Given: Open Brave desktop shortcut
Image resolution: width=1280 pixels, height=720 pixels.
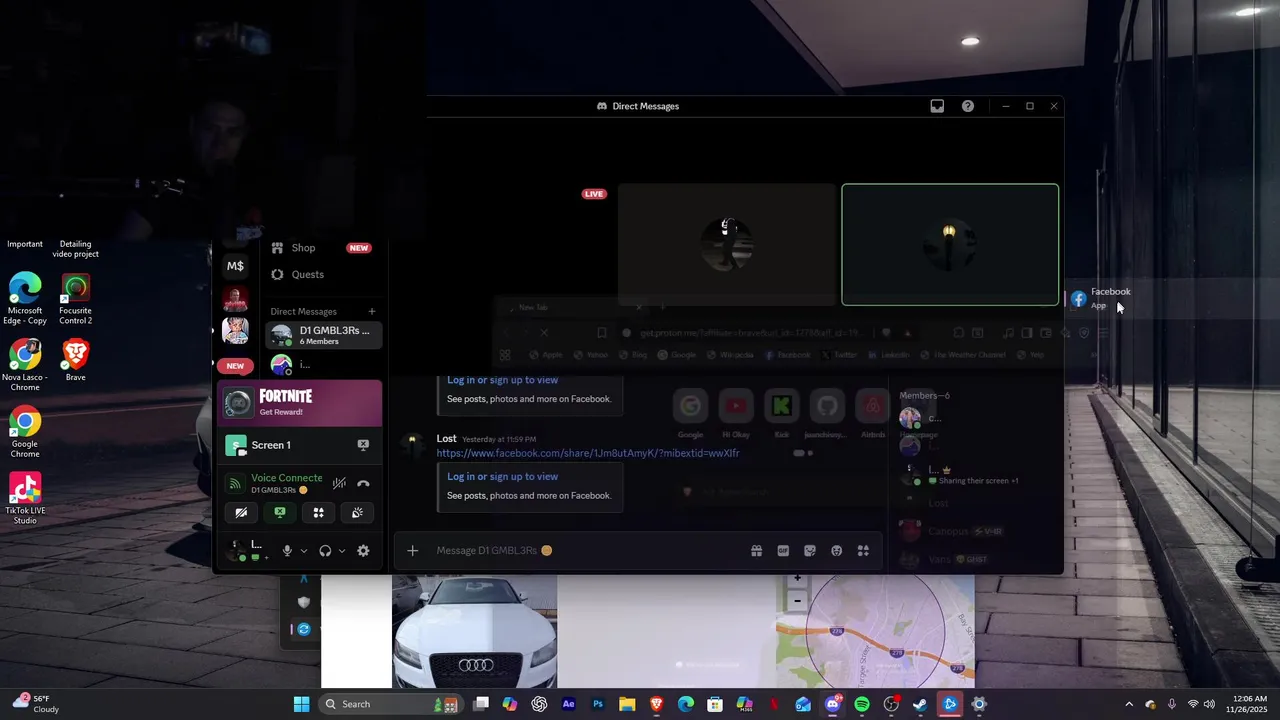Looking at the screenshot, I should 75,360.
